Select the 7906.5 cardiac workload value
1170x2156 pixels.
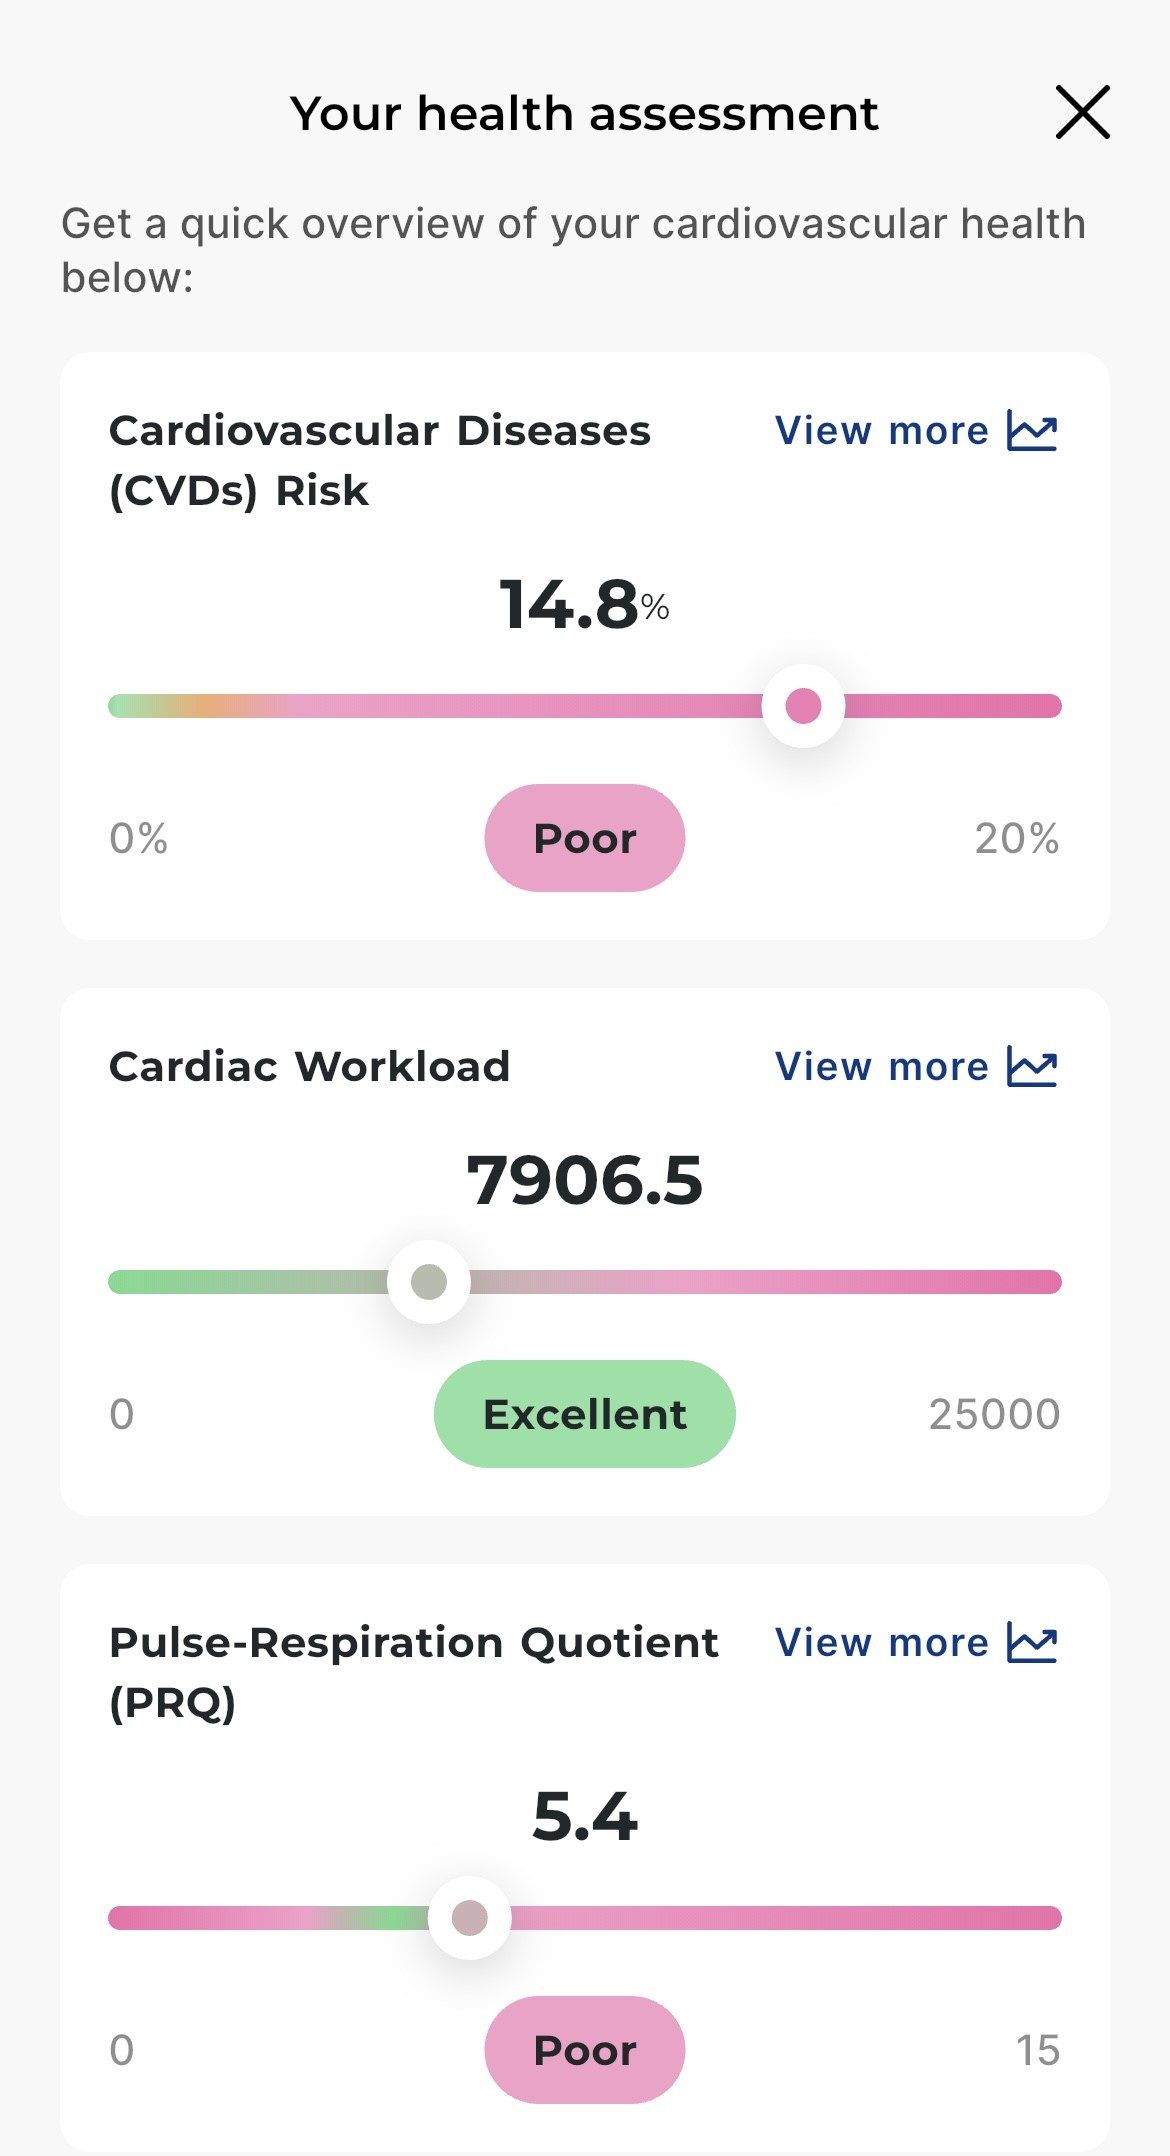point(585,1180)
